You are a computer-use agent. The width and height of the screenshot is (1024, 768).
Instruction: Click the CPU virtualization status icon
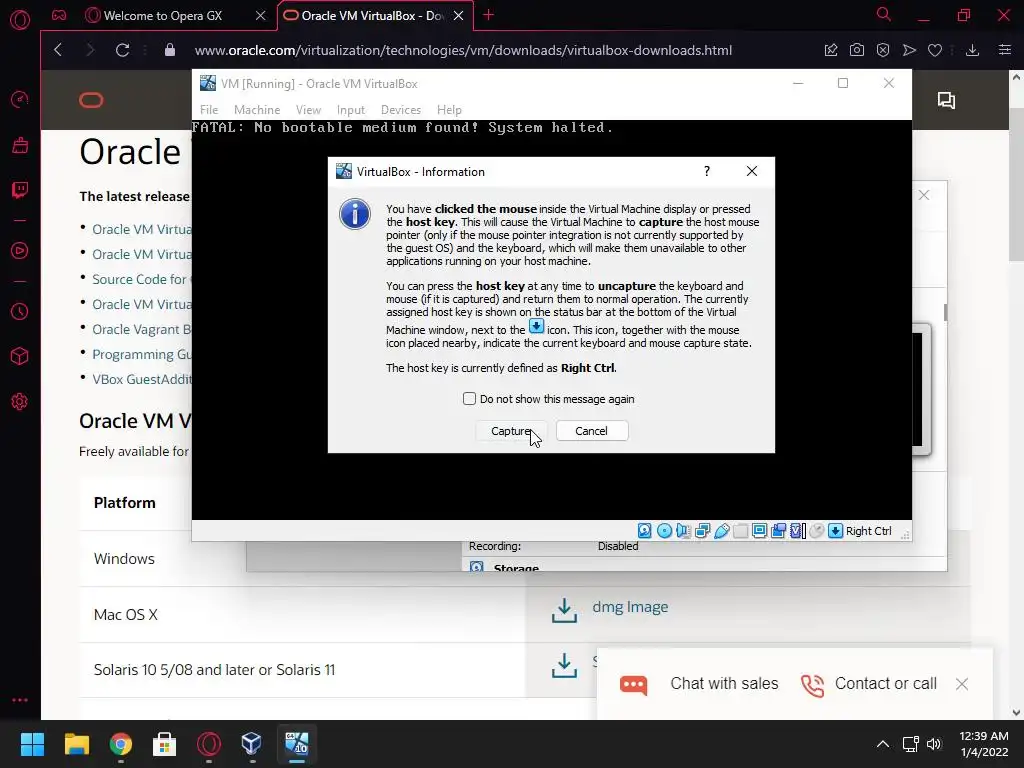point(797,531)
